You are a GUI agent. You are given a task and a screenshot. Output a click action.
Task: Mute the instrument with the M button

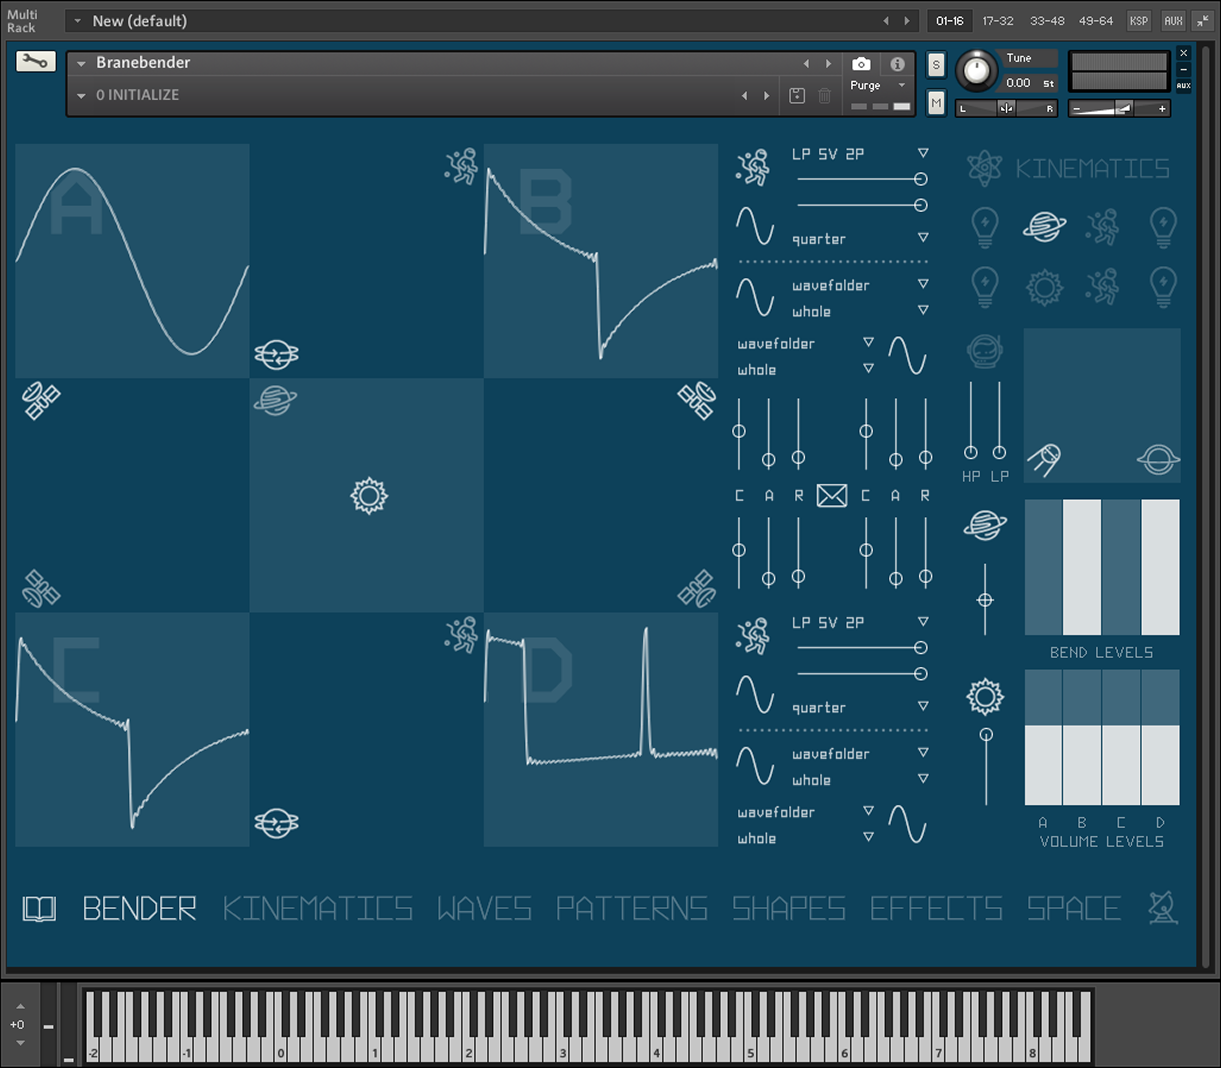pyautogui.click(x=936, y=102)
